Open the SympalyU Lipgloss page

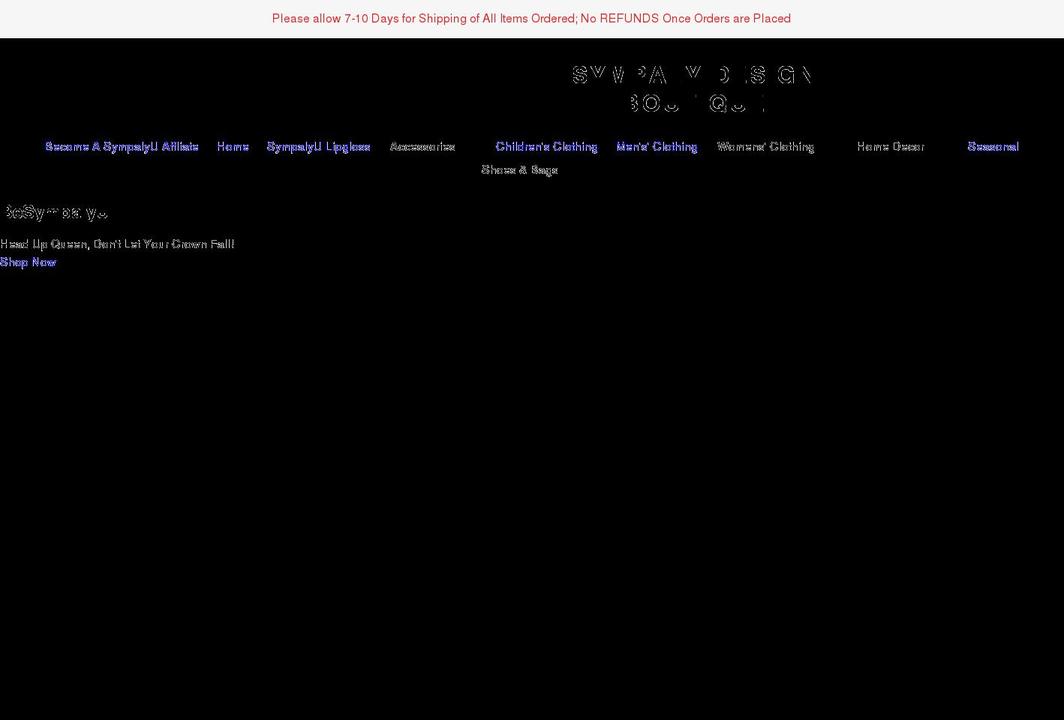[x=318, y=146]
